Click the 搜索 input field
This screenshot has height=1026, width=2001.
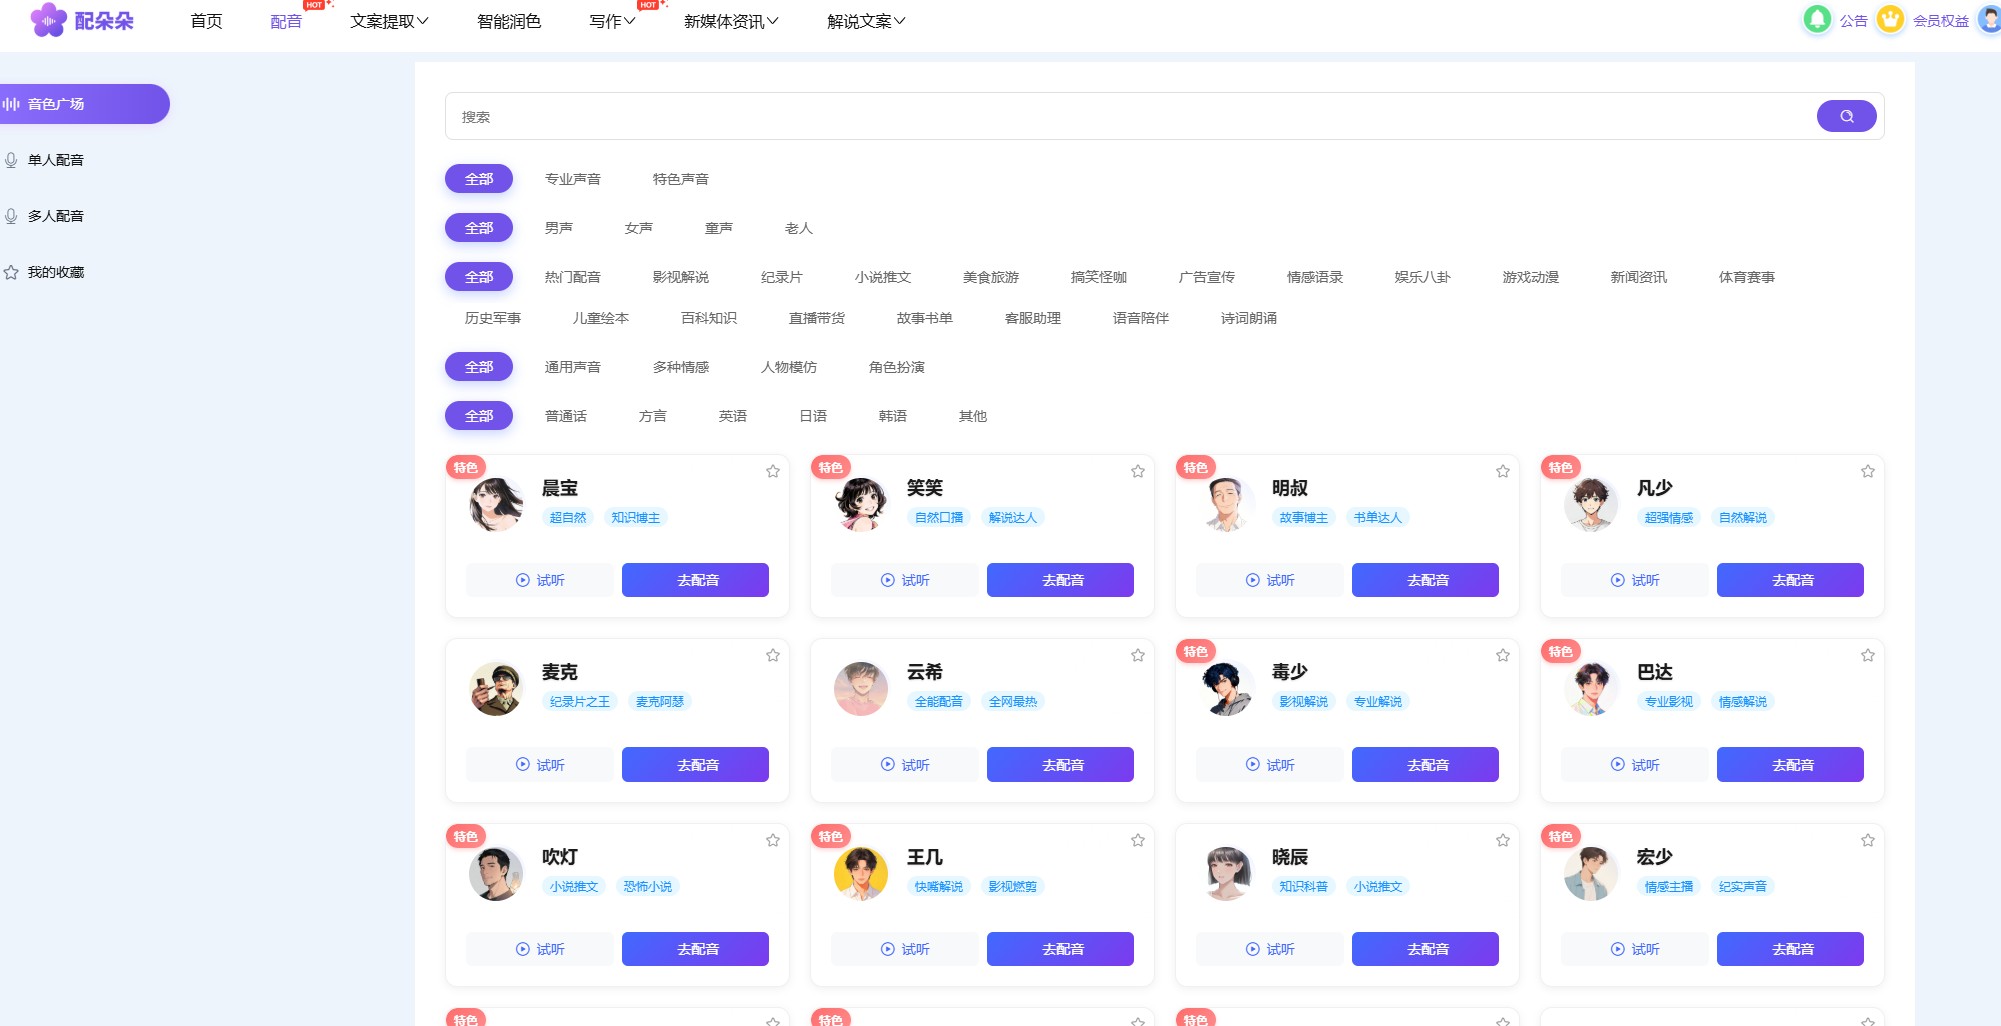(x=1130, y=116)
